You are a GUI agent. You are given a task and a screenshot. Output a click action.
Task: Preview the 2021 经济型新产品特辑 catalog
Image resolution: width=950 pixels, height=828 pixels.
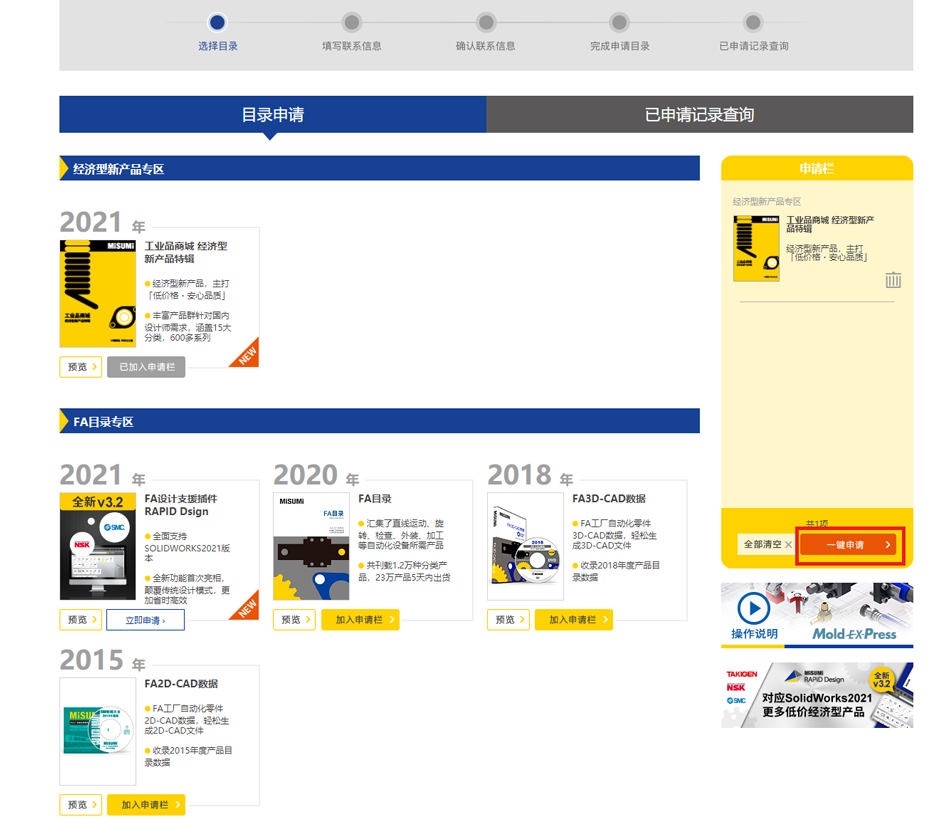pos(80,367)
